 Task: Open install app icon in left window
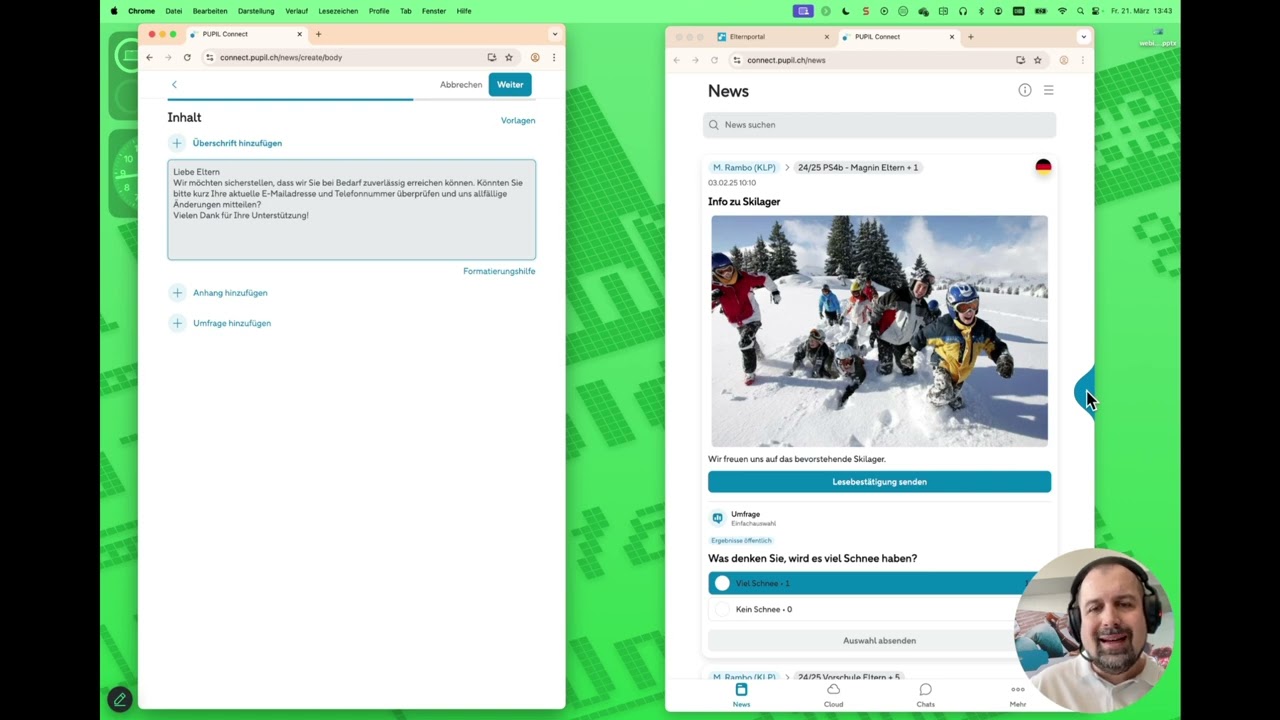click(491, 58)
